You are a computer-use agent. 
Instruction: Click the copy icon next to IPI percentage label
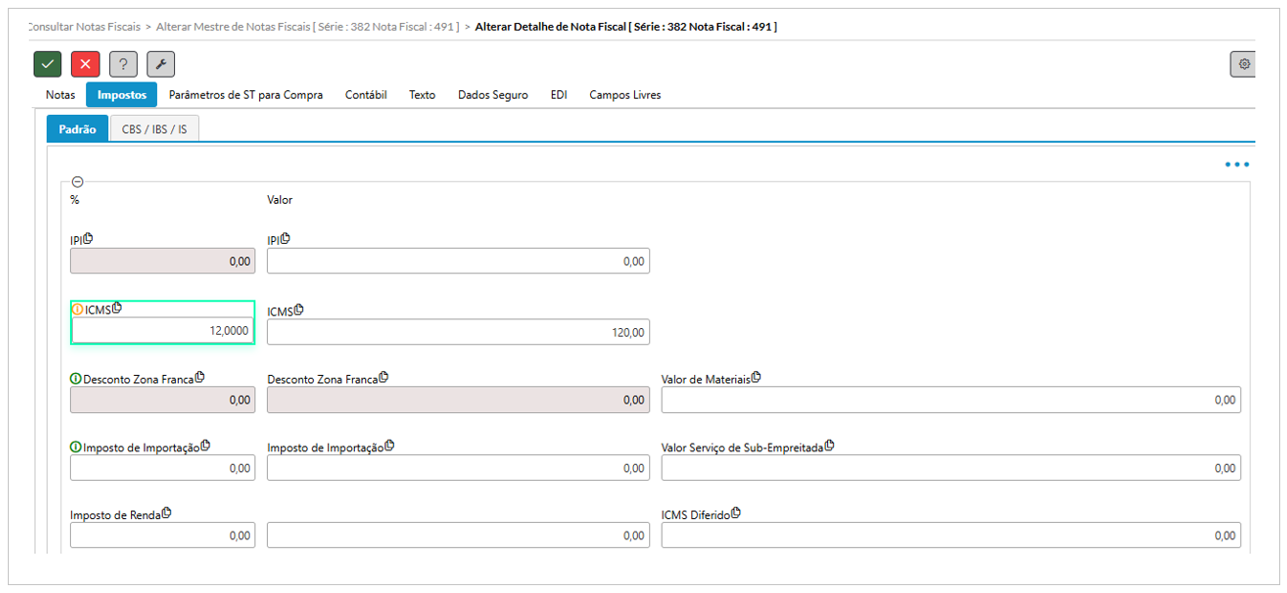click(88, 238)
